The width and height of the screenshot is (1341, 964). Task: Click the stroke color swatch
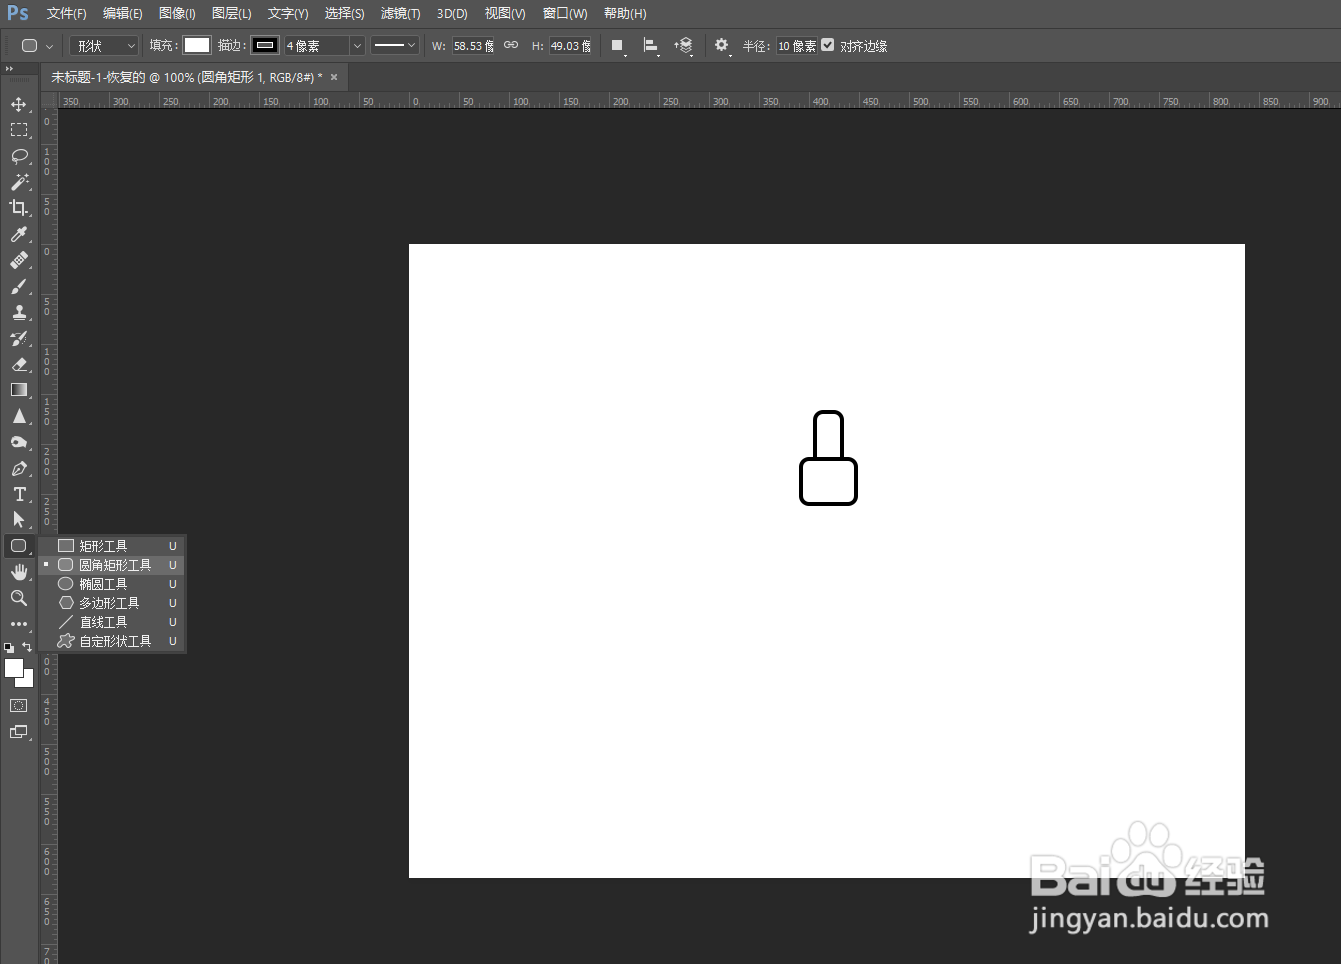(265, 45)
